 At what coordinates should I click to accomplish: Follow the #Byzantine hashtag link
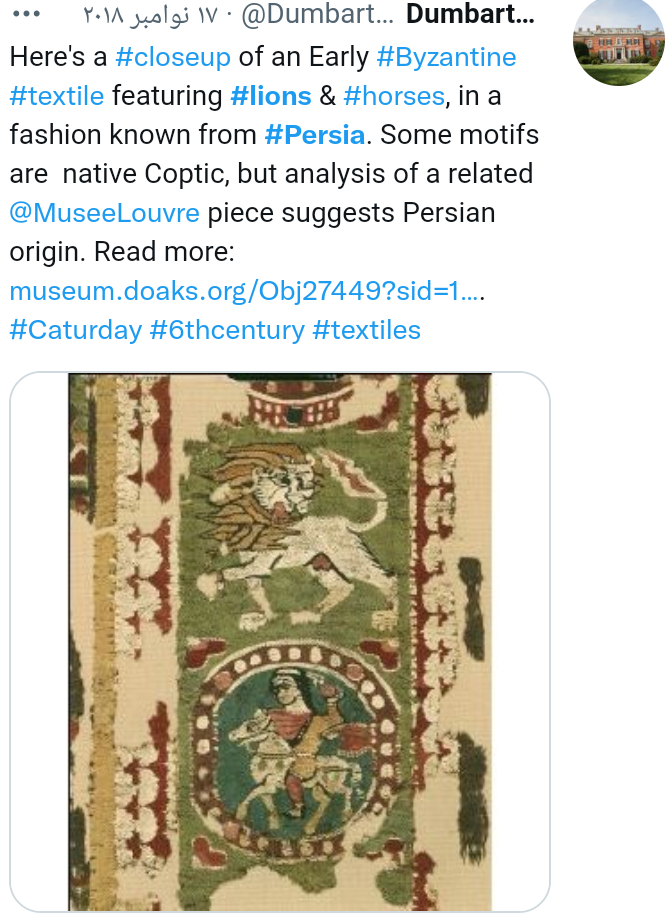click(x=446, y=56)
